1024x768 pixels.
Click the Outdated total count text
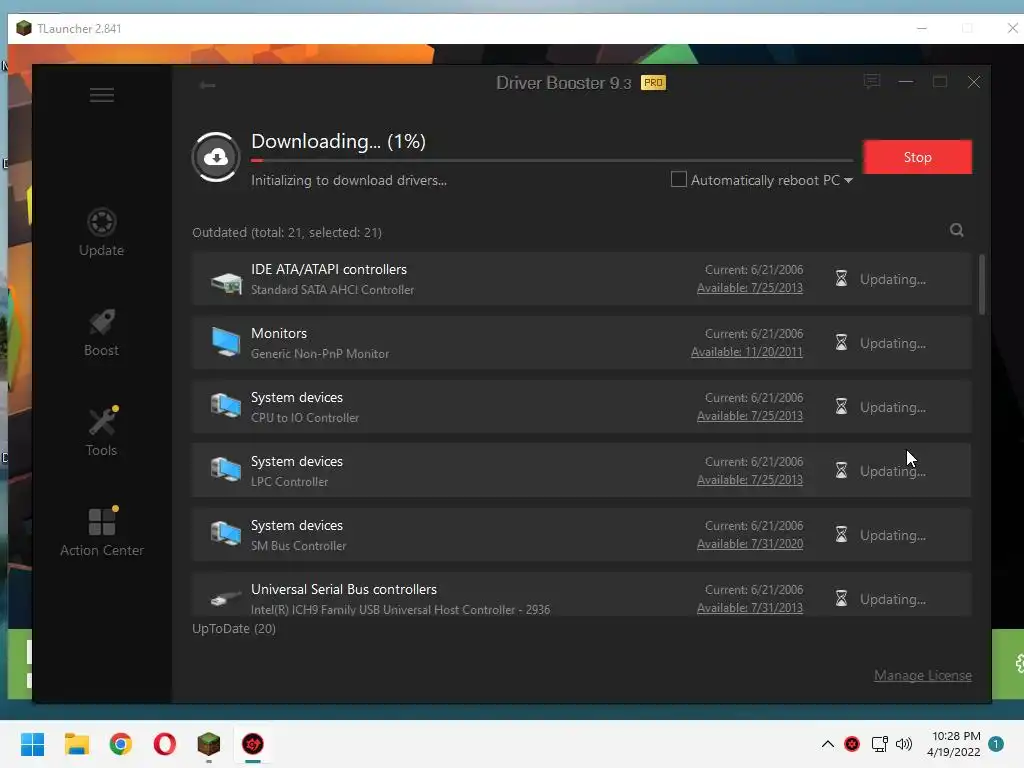(x=287, y=232)
